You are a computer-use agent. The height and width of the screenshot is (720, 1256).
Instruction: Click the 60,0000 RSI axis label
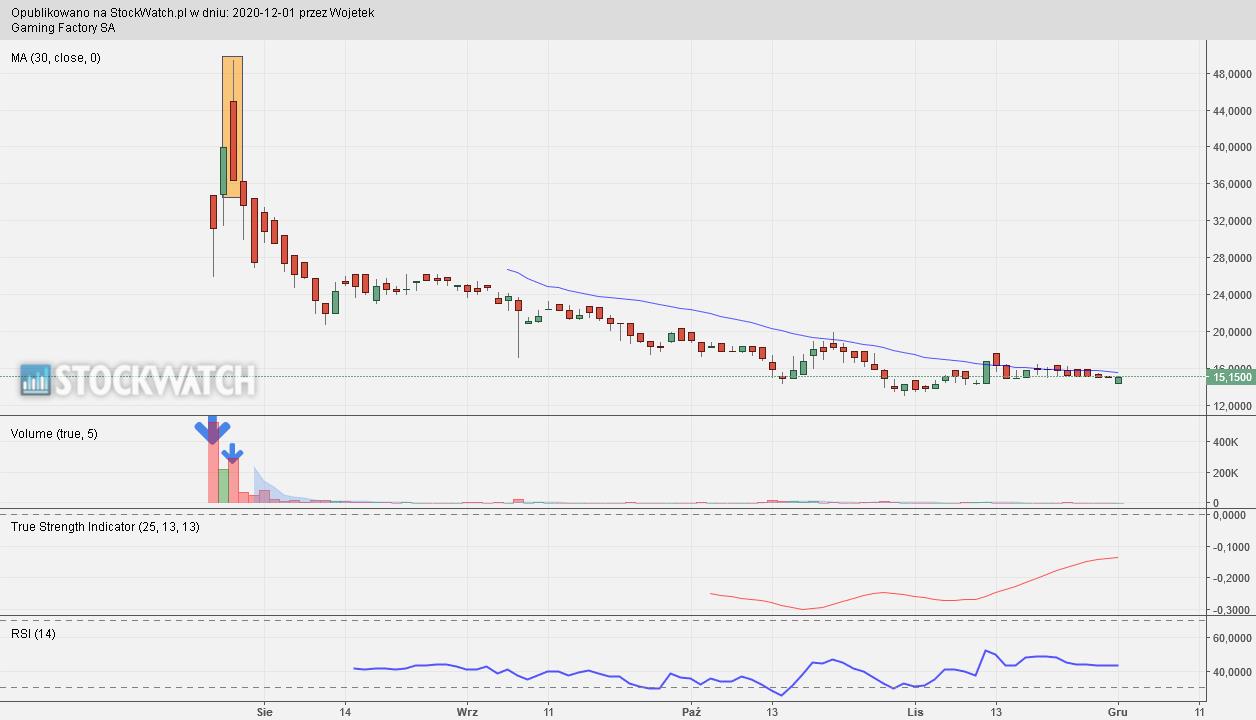[x=1233, y=638]
